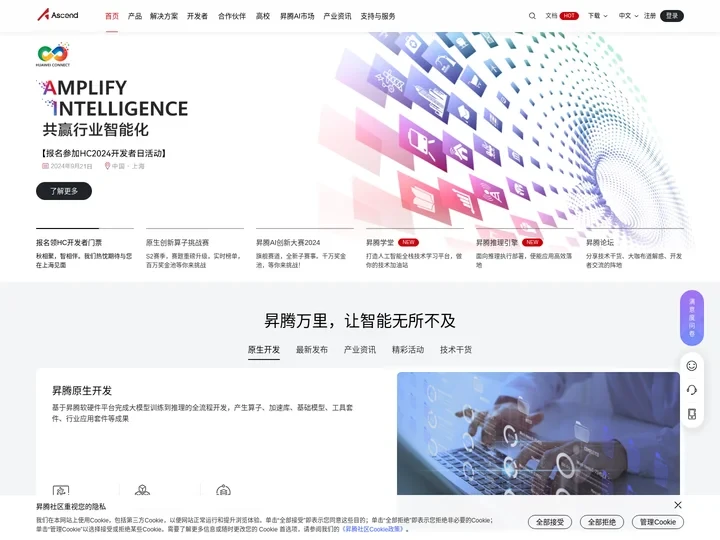
Task: Expand the 下载 dropdown
Action: [x=597, y=16]
